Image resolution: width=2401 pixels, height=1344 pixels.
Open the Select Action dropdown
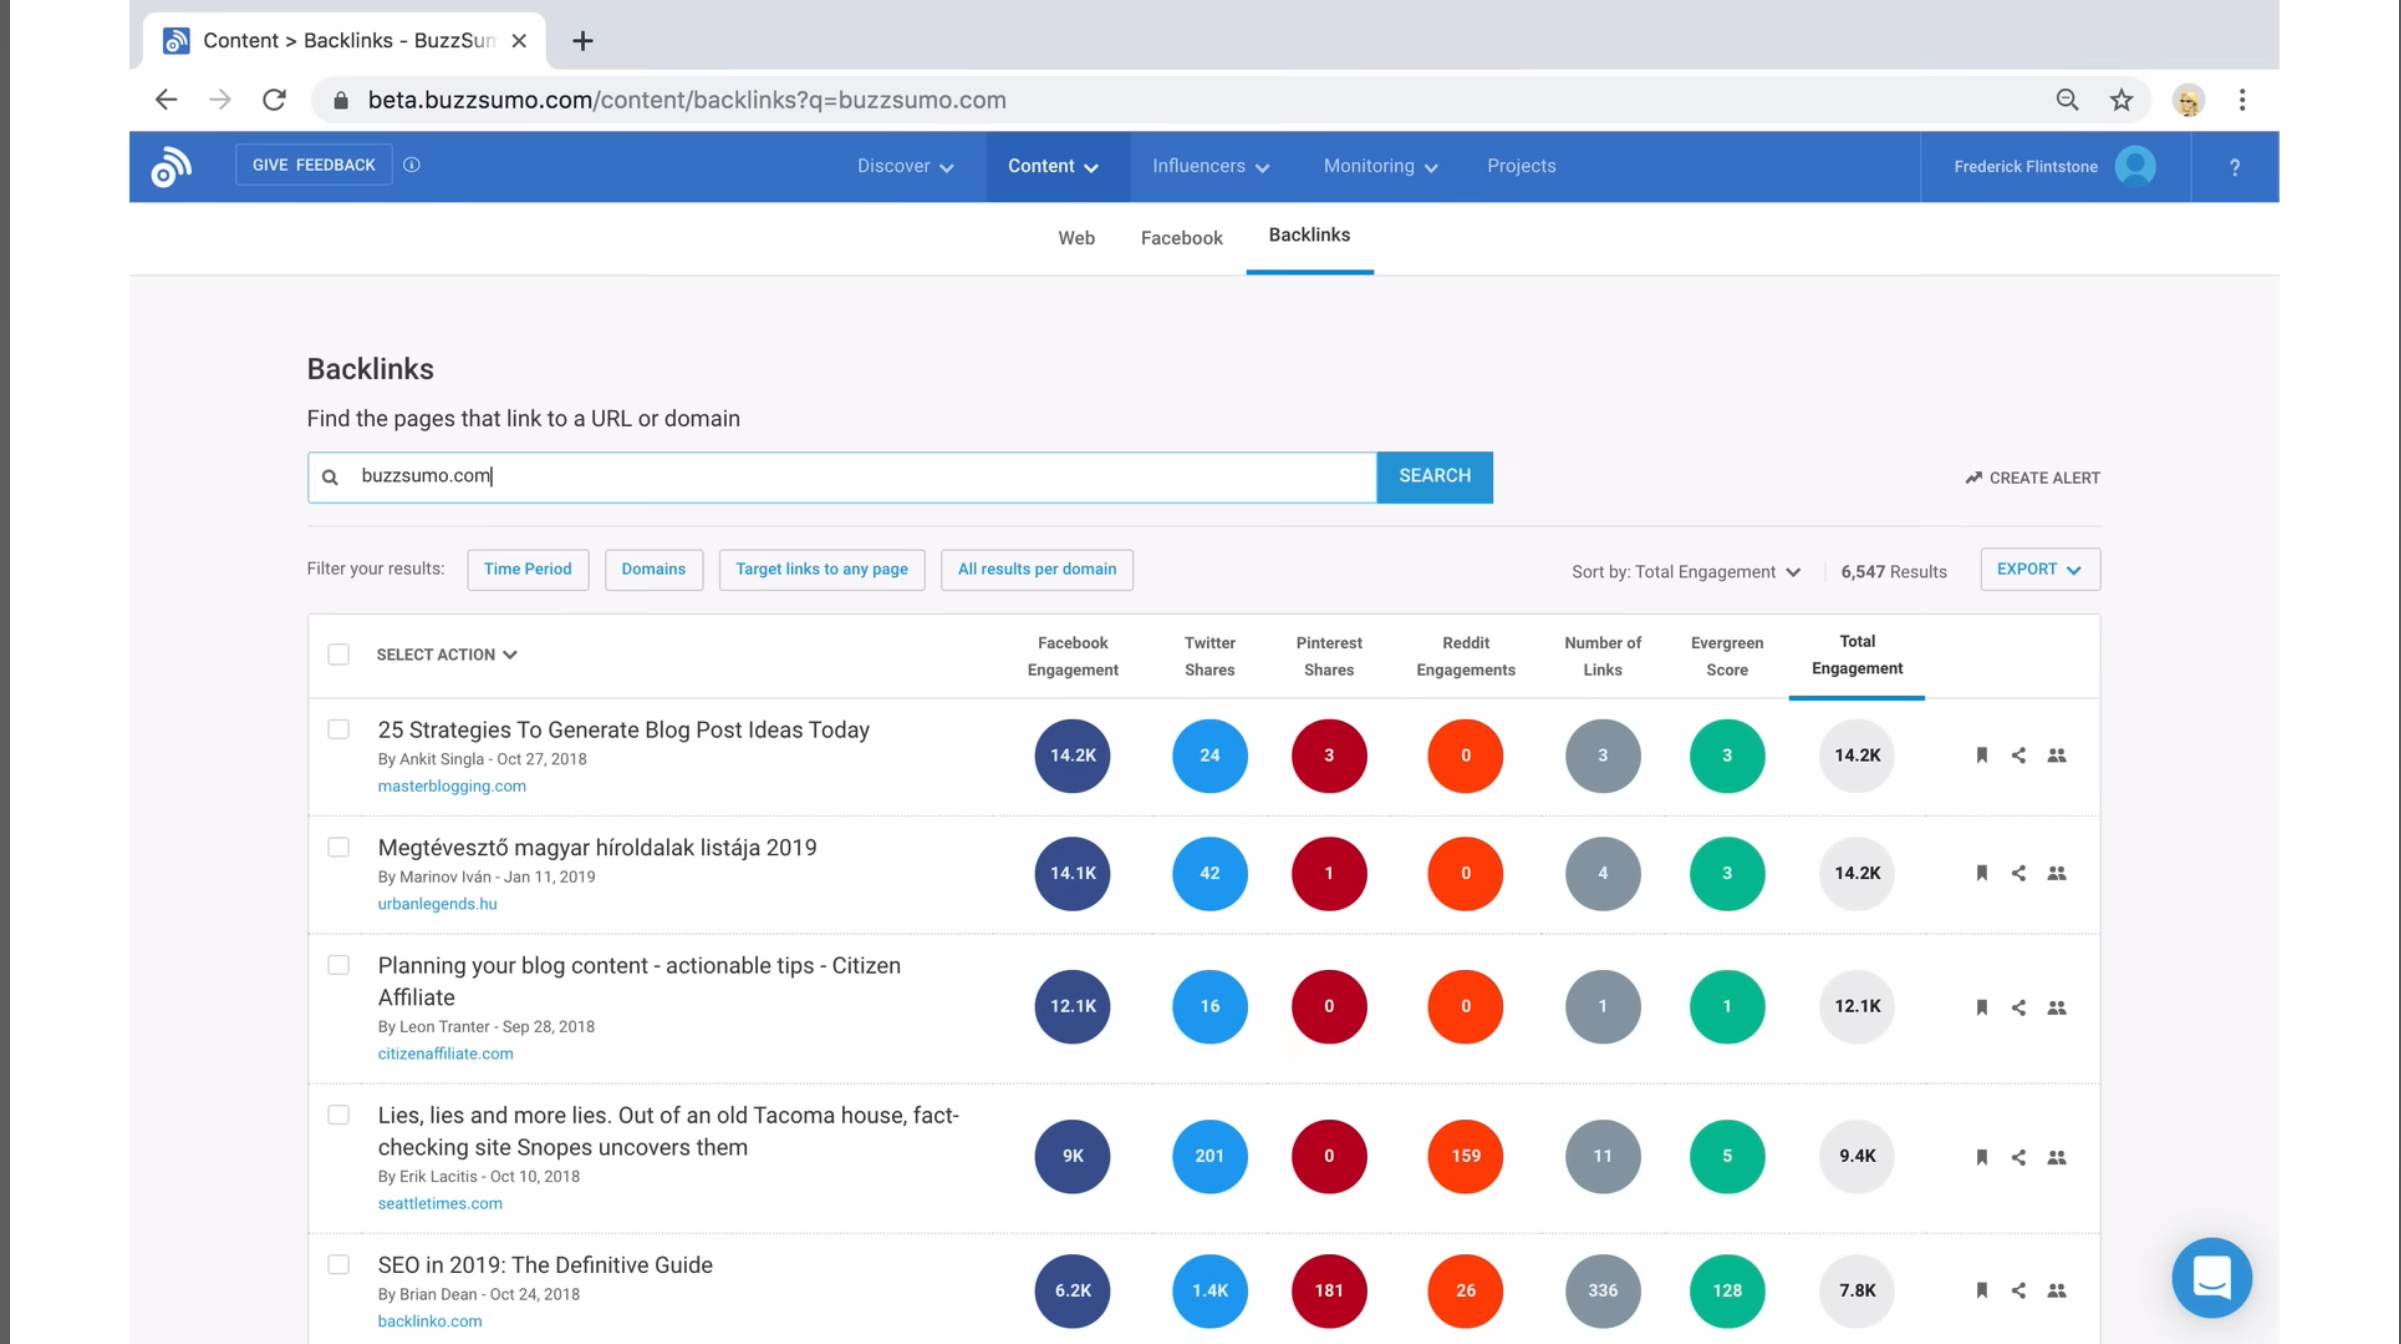pos(446,654)
